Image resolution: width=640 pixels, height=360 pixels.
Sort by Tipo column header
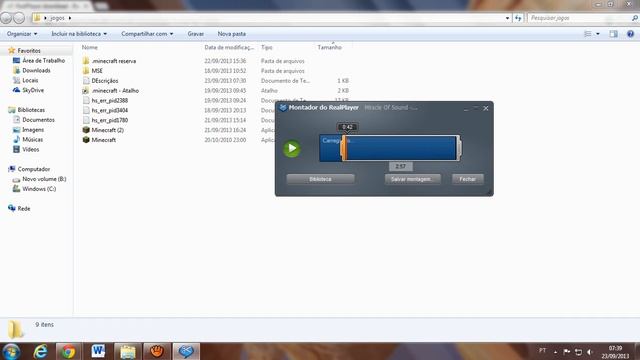tap(267, 47)
